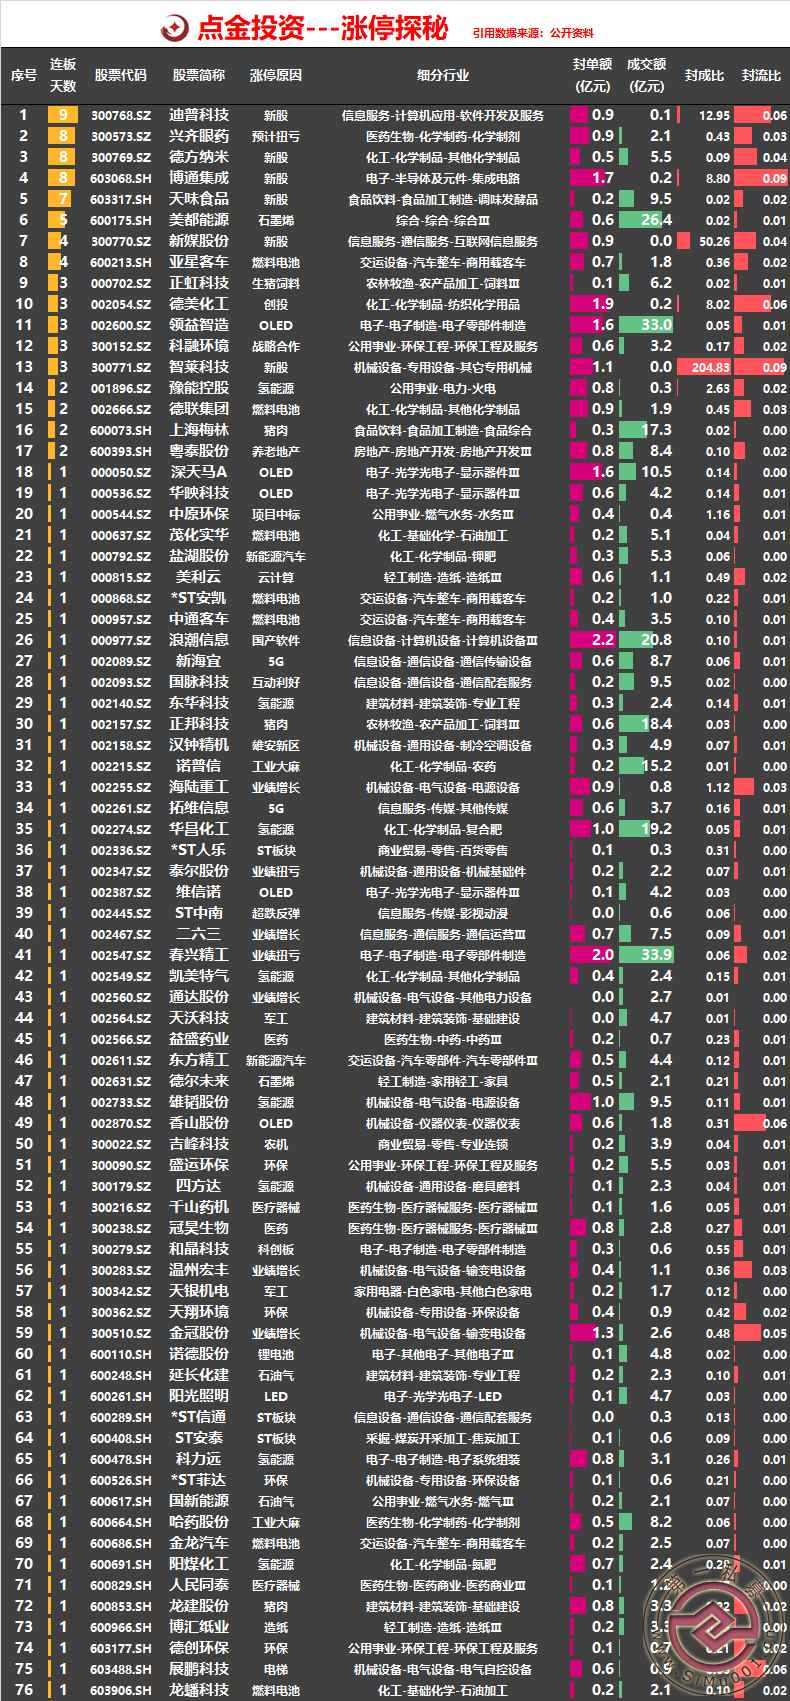Image resolution: width=790 pixels, height=1701 pixels.
Task: Click the 点金投资 red logo icon
Action: (175, 28)
